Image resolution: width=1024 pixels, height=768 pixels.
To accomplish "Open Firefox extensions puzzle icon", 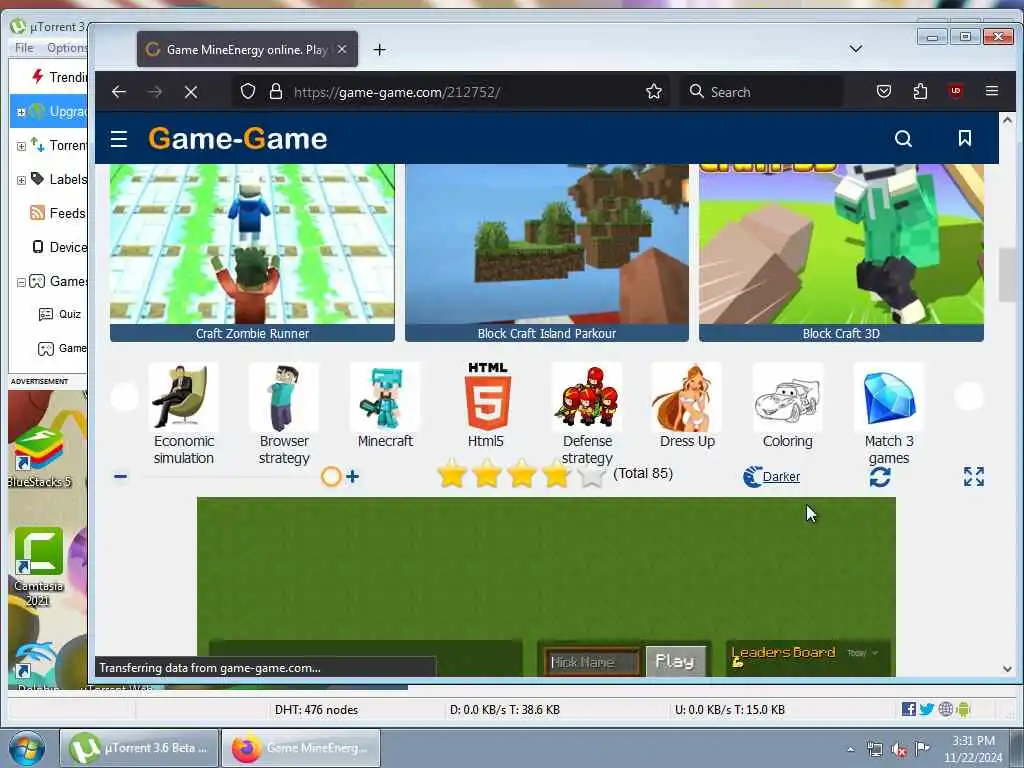I will (920, 91).
